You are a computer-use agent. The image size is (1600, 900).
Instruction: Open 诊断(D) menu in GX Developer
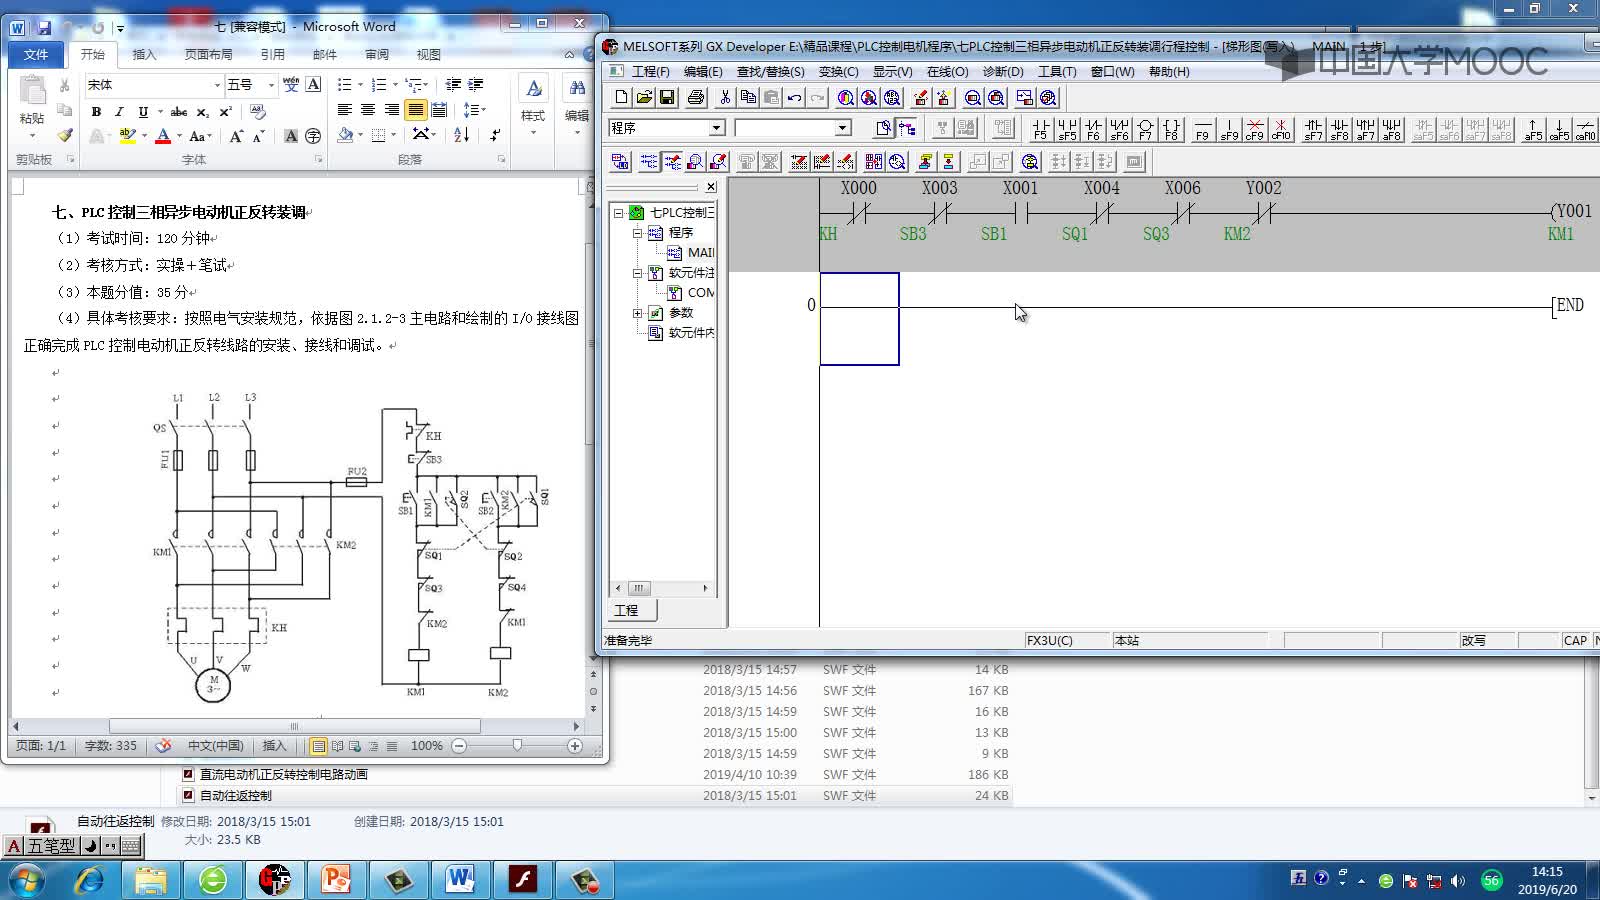[x=1002, y=71]
